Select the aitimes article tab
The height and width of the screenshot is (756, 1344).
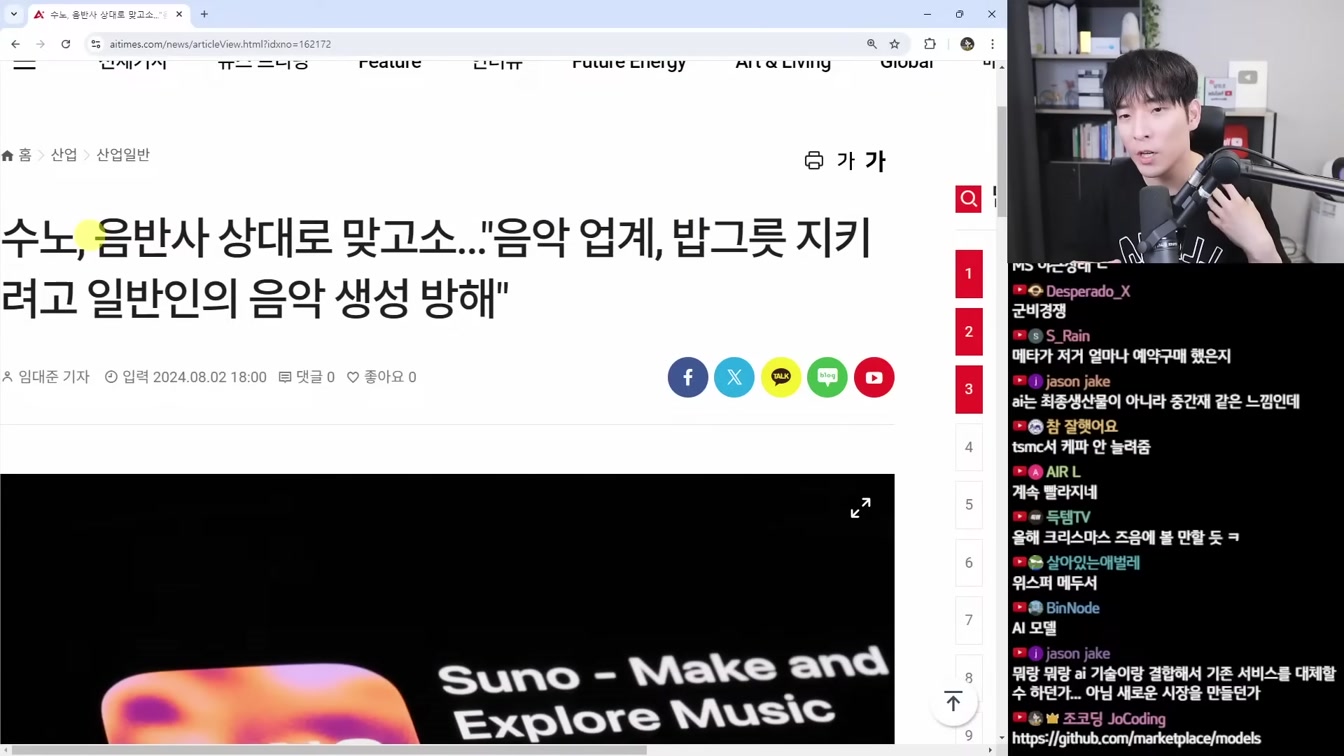[107, 14]
